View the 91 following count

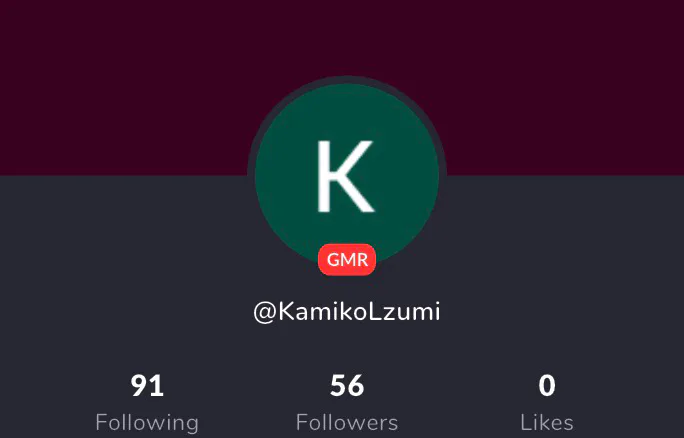(x=147, y=386)
